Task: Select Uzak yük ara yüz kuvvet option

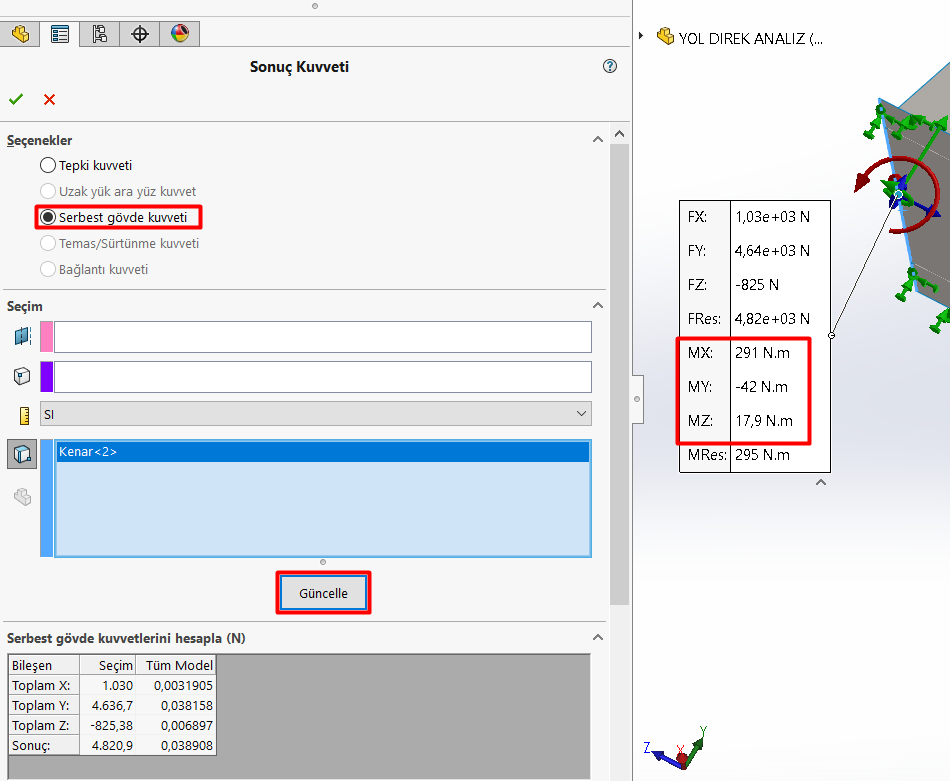Action: click(x=118, y=191)
